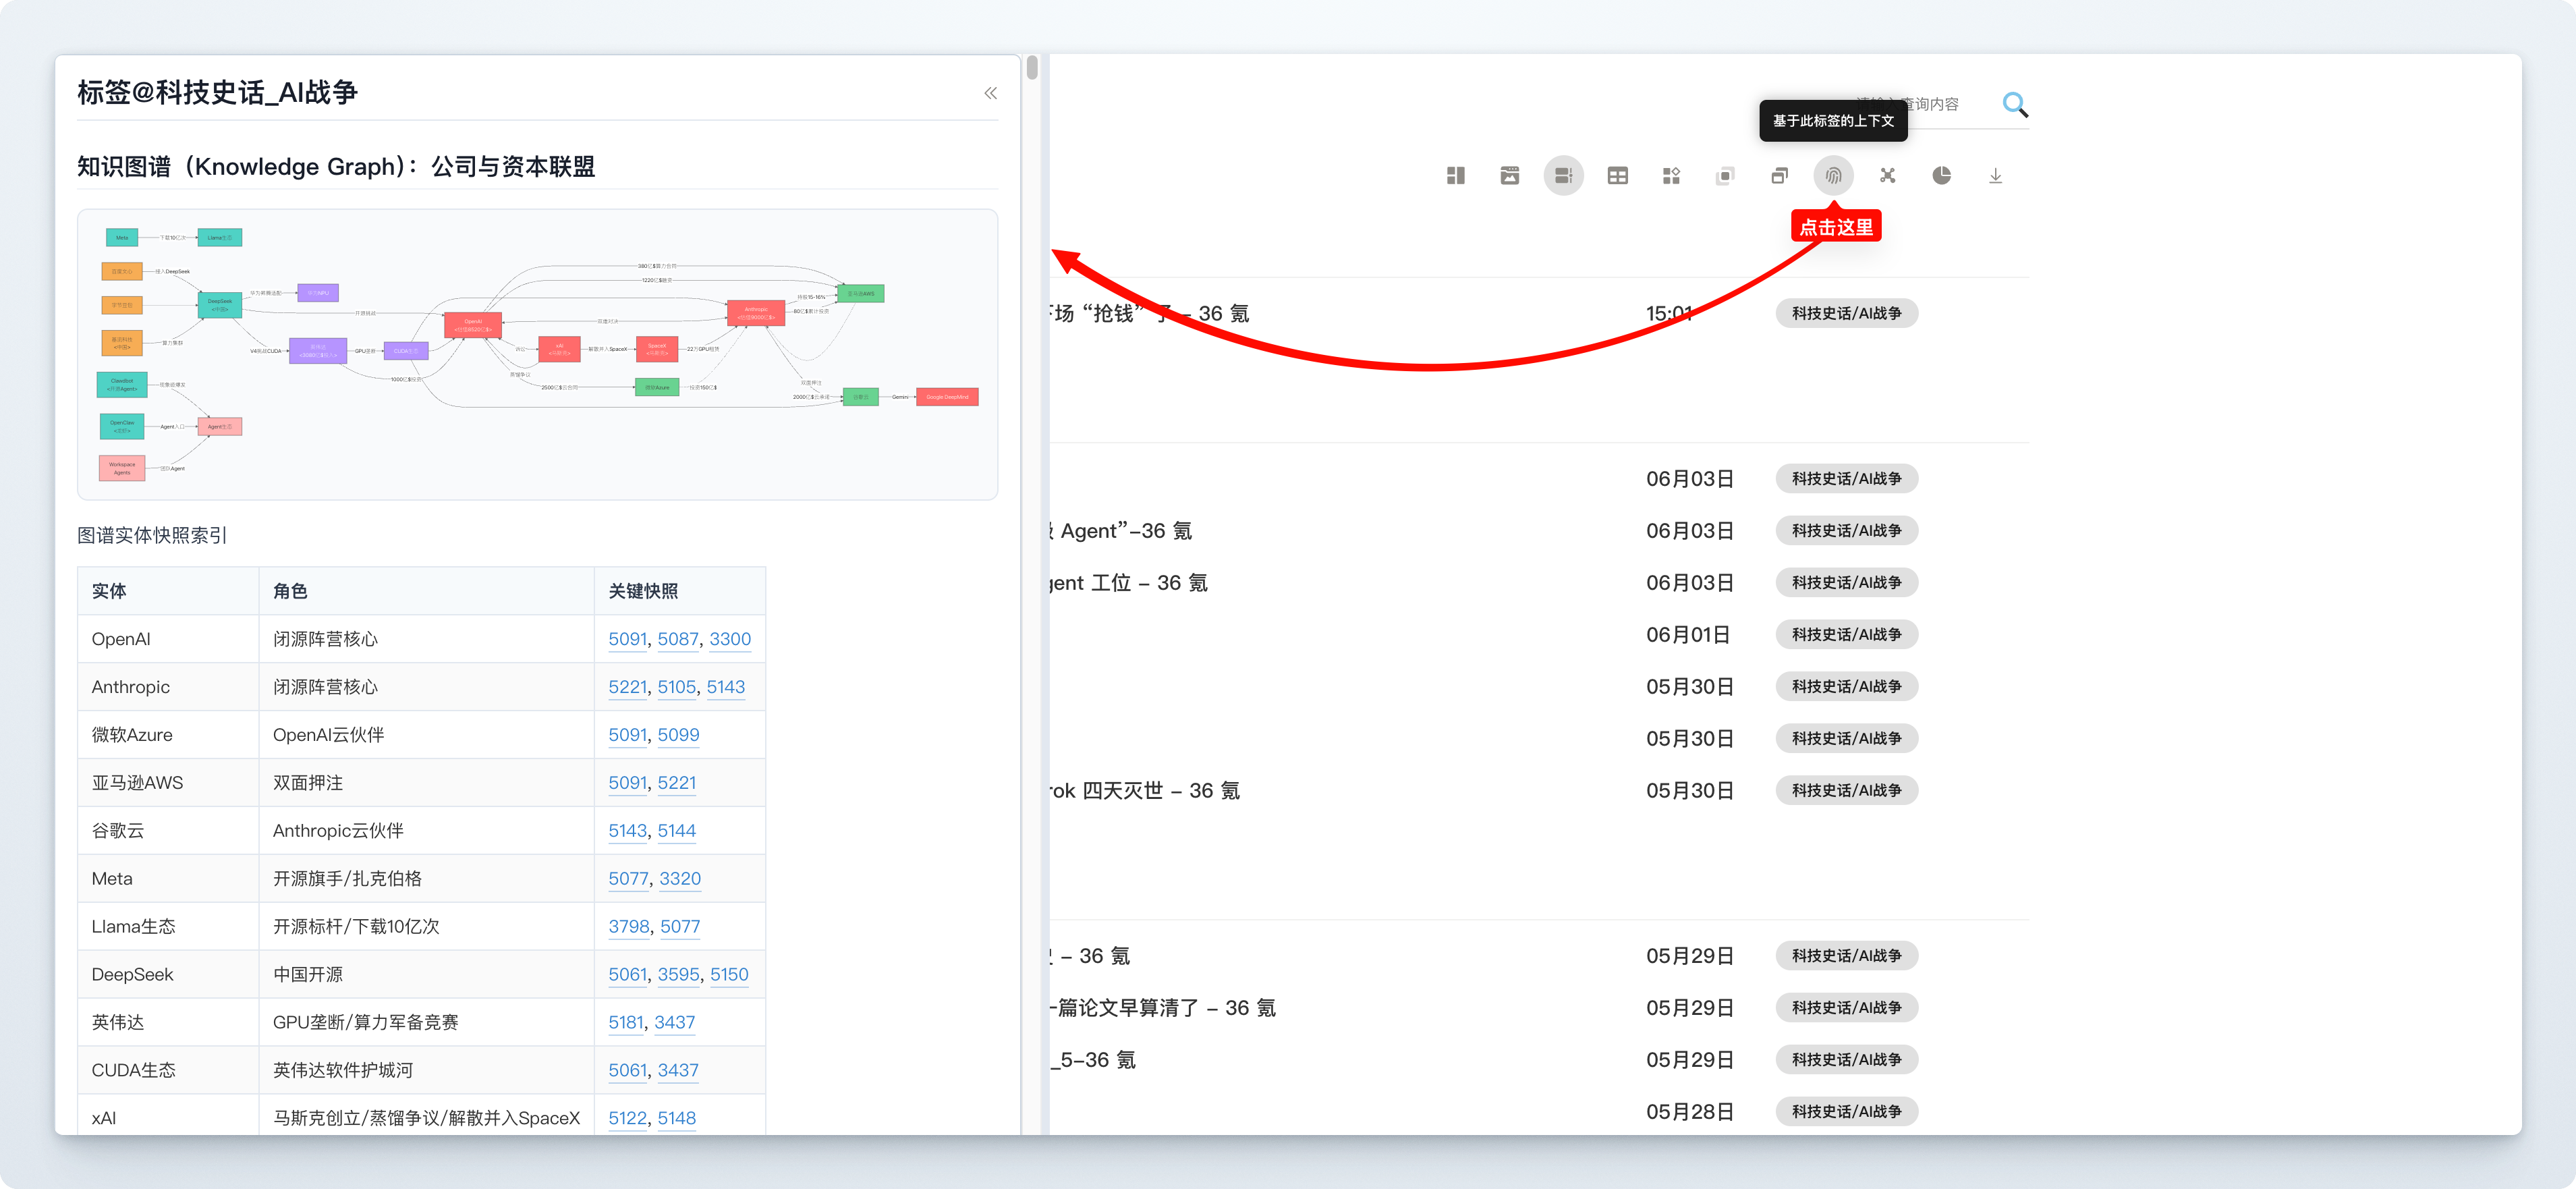Image resolution: width=2576 pixels, height=1189 pixels.
Task: Switch to the table grid view icon
Action: click(x=1618, y=176)
